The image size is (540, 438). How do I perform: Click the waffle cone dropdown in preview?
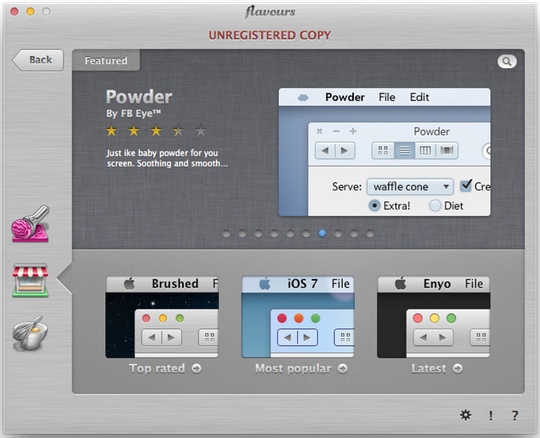410,187
